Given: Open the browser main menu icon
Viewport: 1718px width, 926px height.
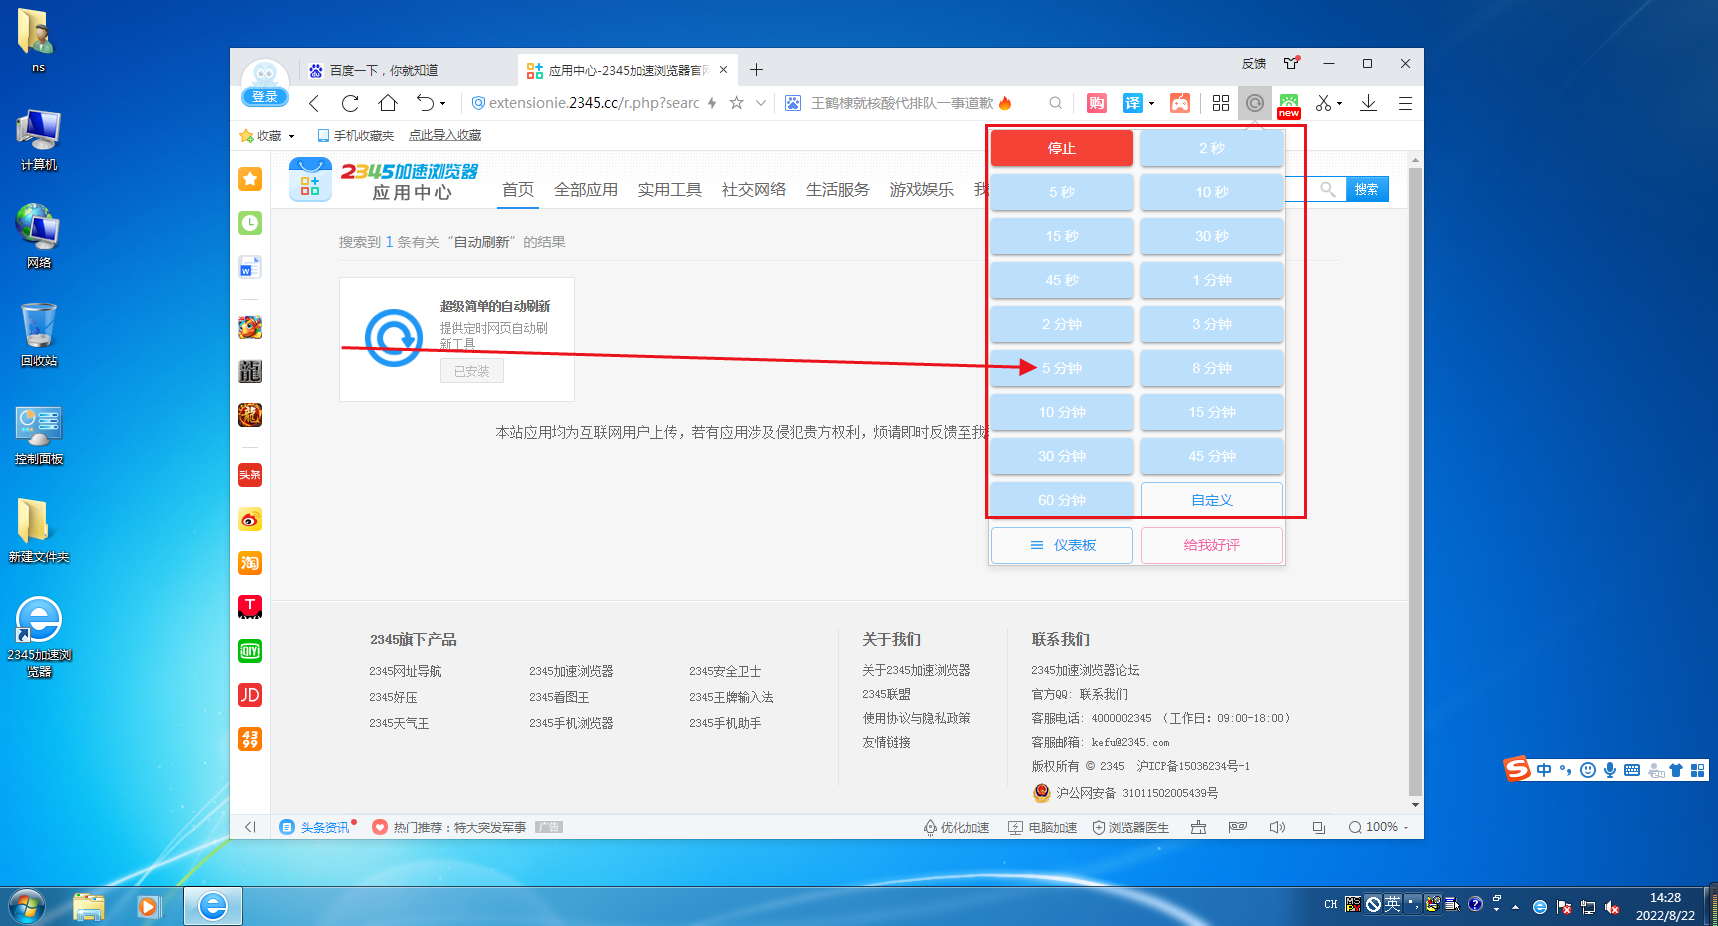Looking at the screenshot, I should [x=1405, y=103].
